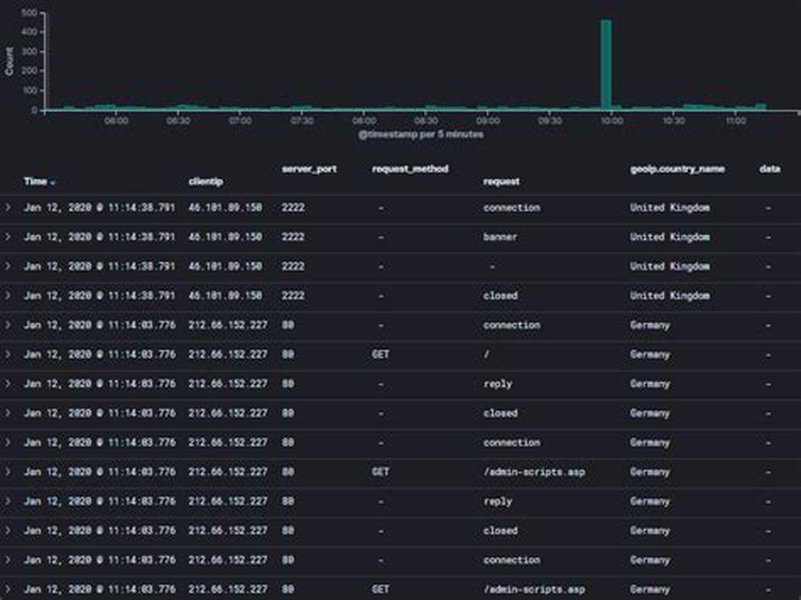801x600 pixels.
Task: Click the clientip column header
Action: [205, 181]
